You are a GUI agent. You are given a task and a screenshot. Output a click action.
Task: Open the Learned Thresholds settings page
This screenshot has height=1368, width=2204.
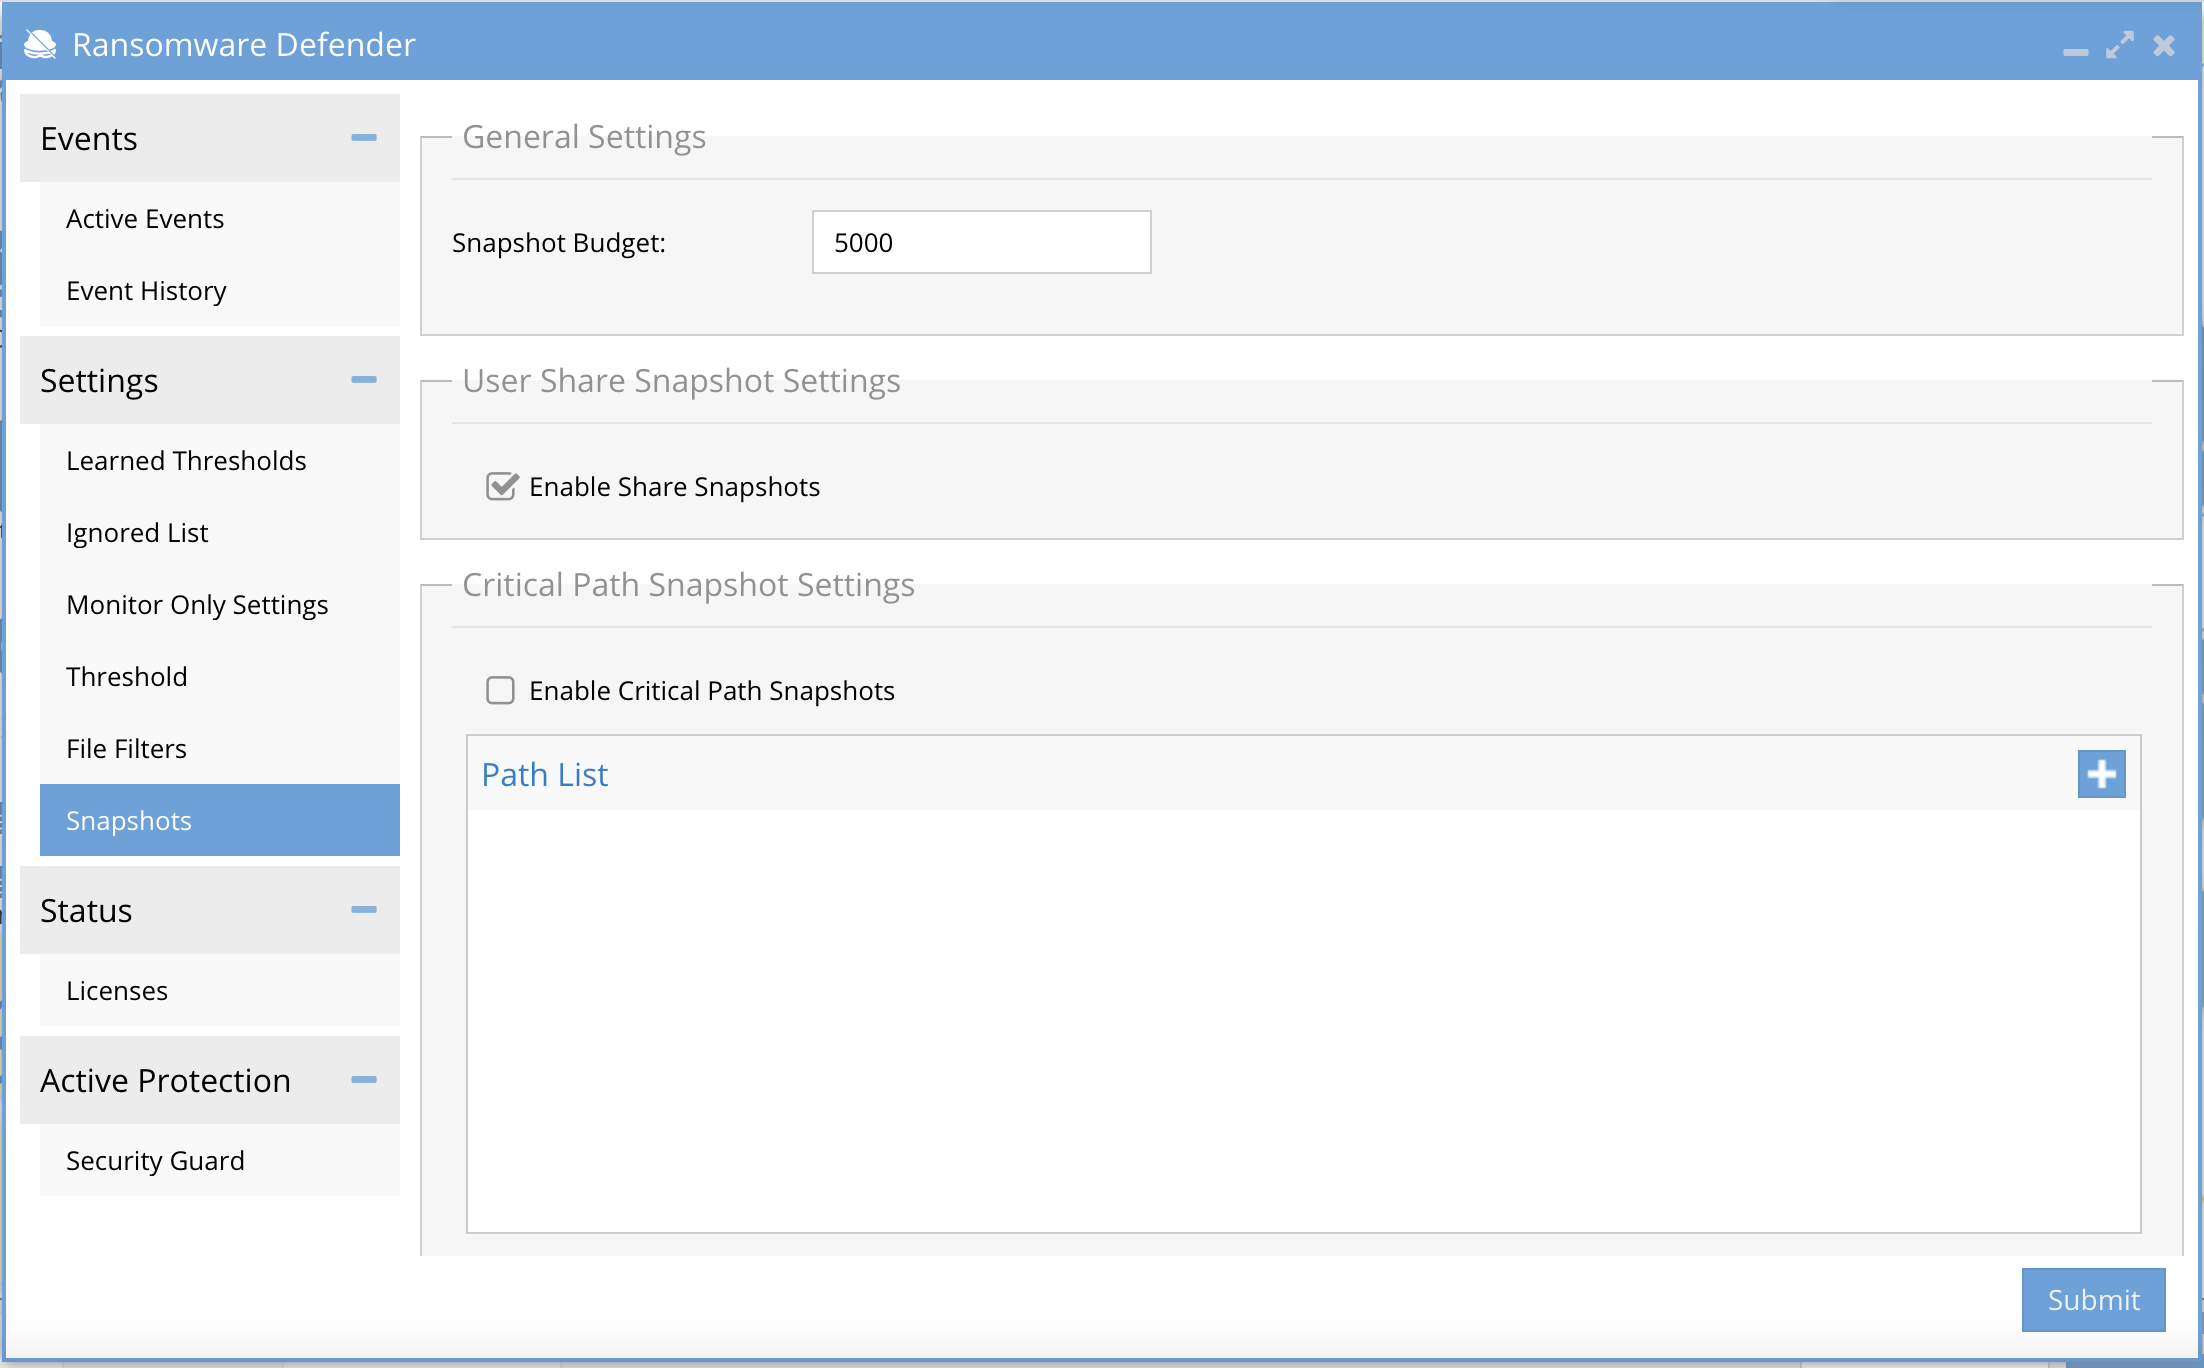186,461
